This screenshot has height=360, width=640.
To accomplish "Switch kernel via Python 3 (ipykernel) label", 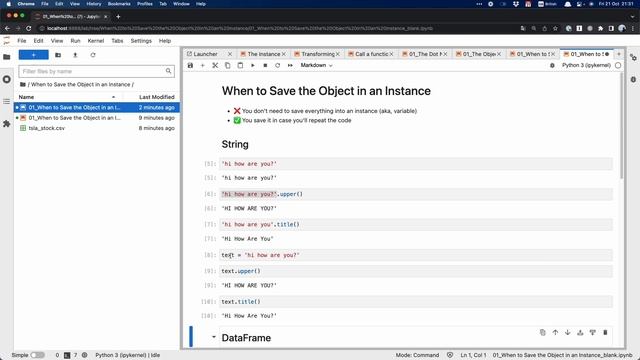I will point(586,65).
